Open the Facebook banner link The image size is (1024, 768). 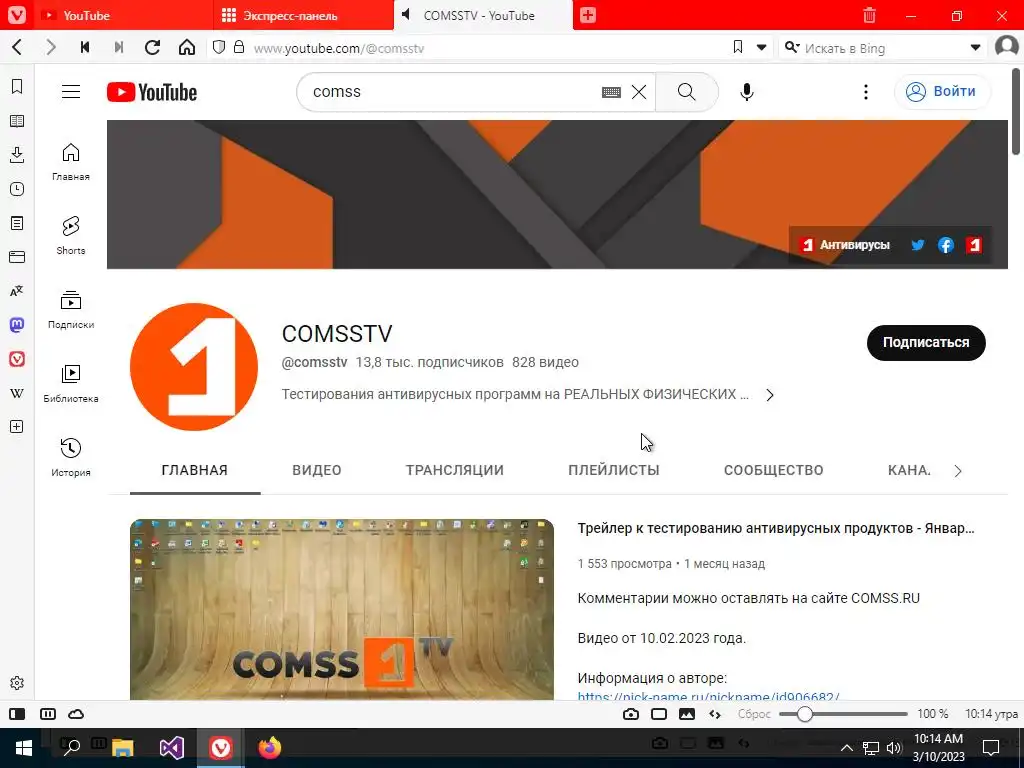[x=946, y=245]
